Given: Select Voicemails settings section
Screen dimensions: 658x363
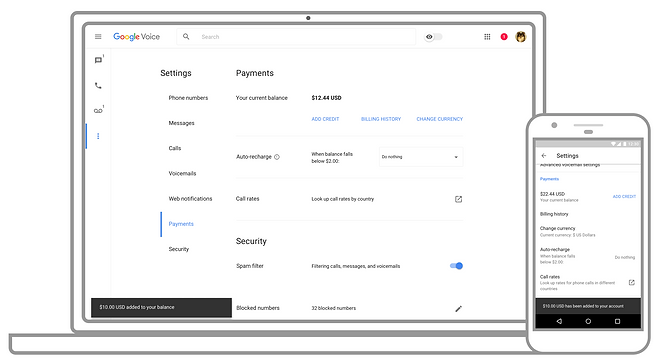Looking at the screenshot, I should click(183, 173).
